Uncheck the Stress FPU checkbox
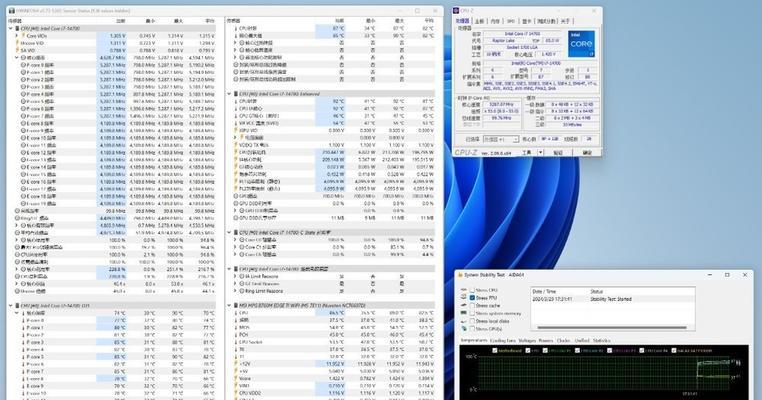 (x=472, y=298)
